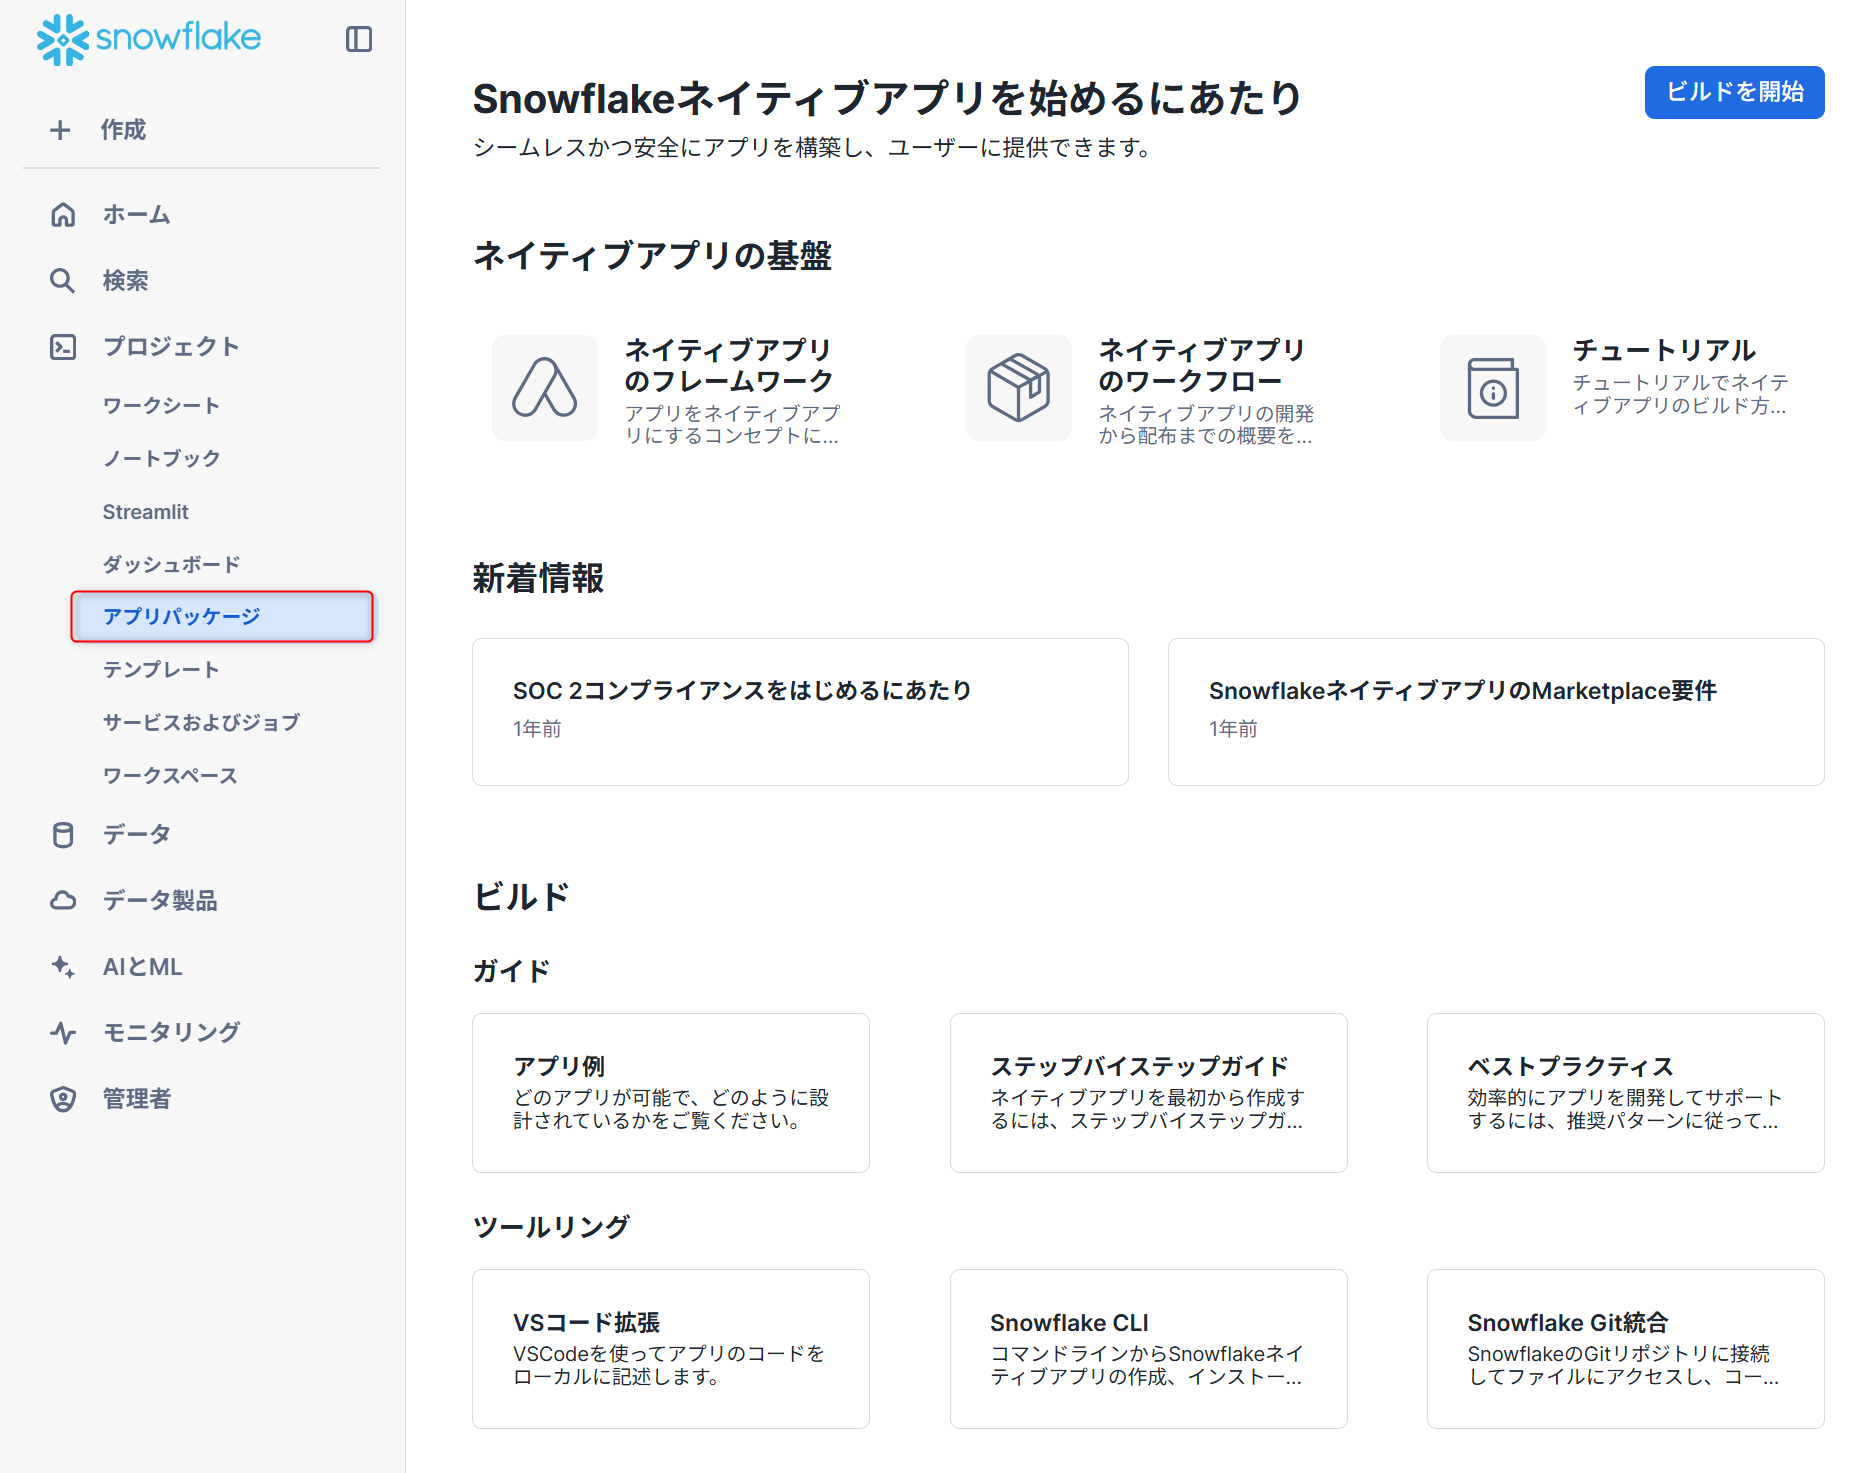Open VSコード拡張 tooling card

(671, 1349)
